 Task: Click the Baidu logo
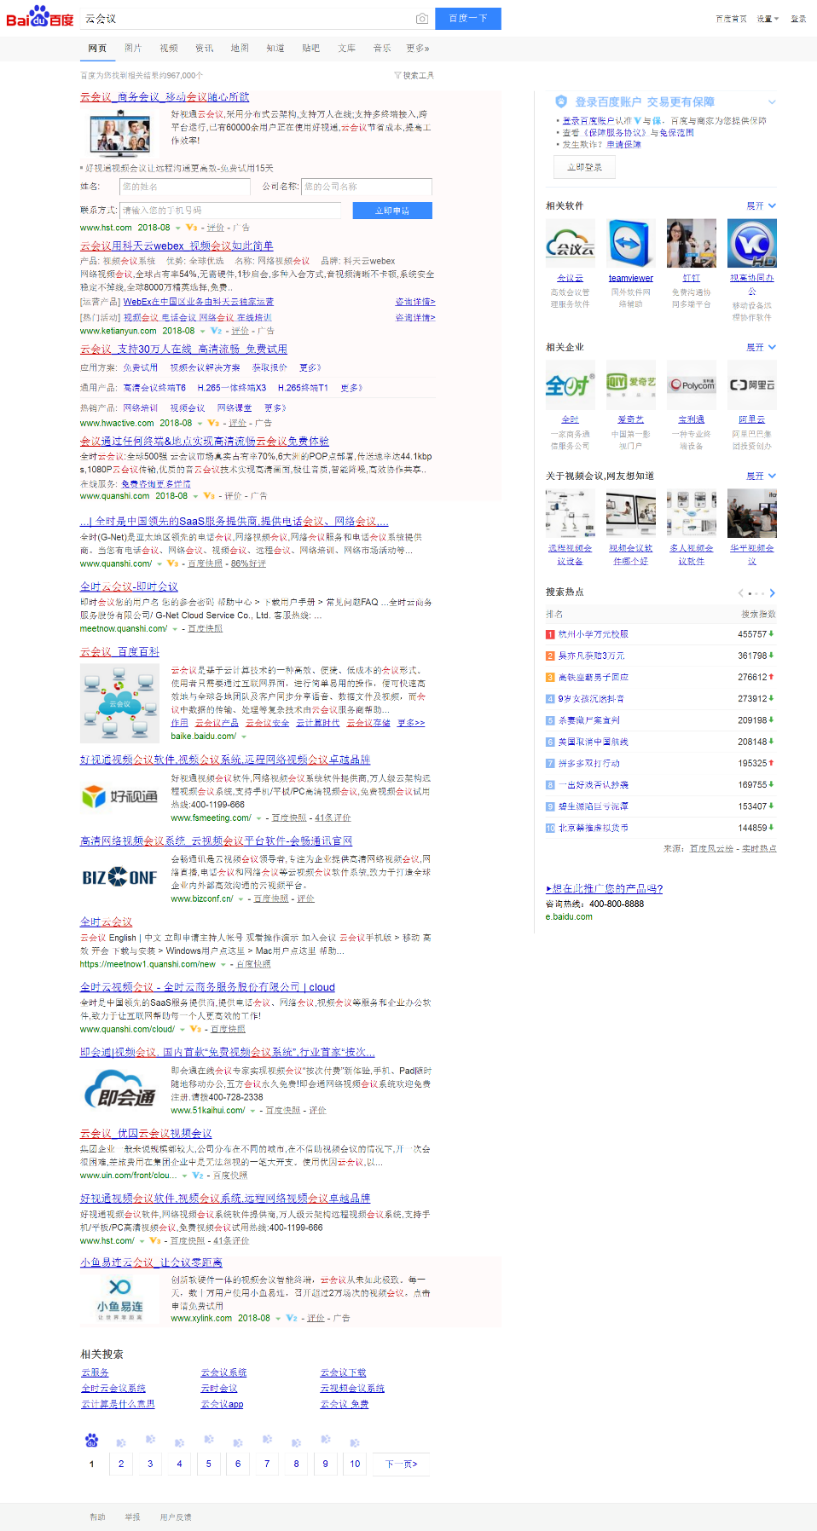[40, 18]
